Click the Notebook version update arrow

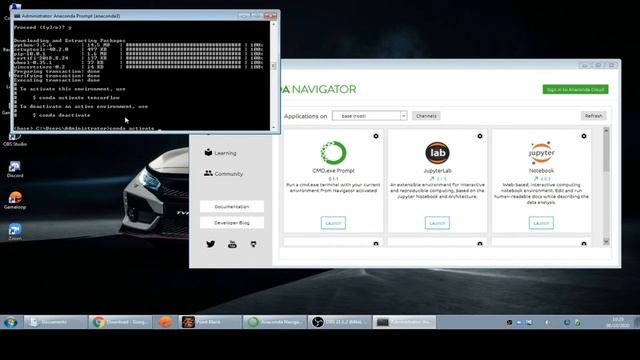[x=536, y=179]
